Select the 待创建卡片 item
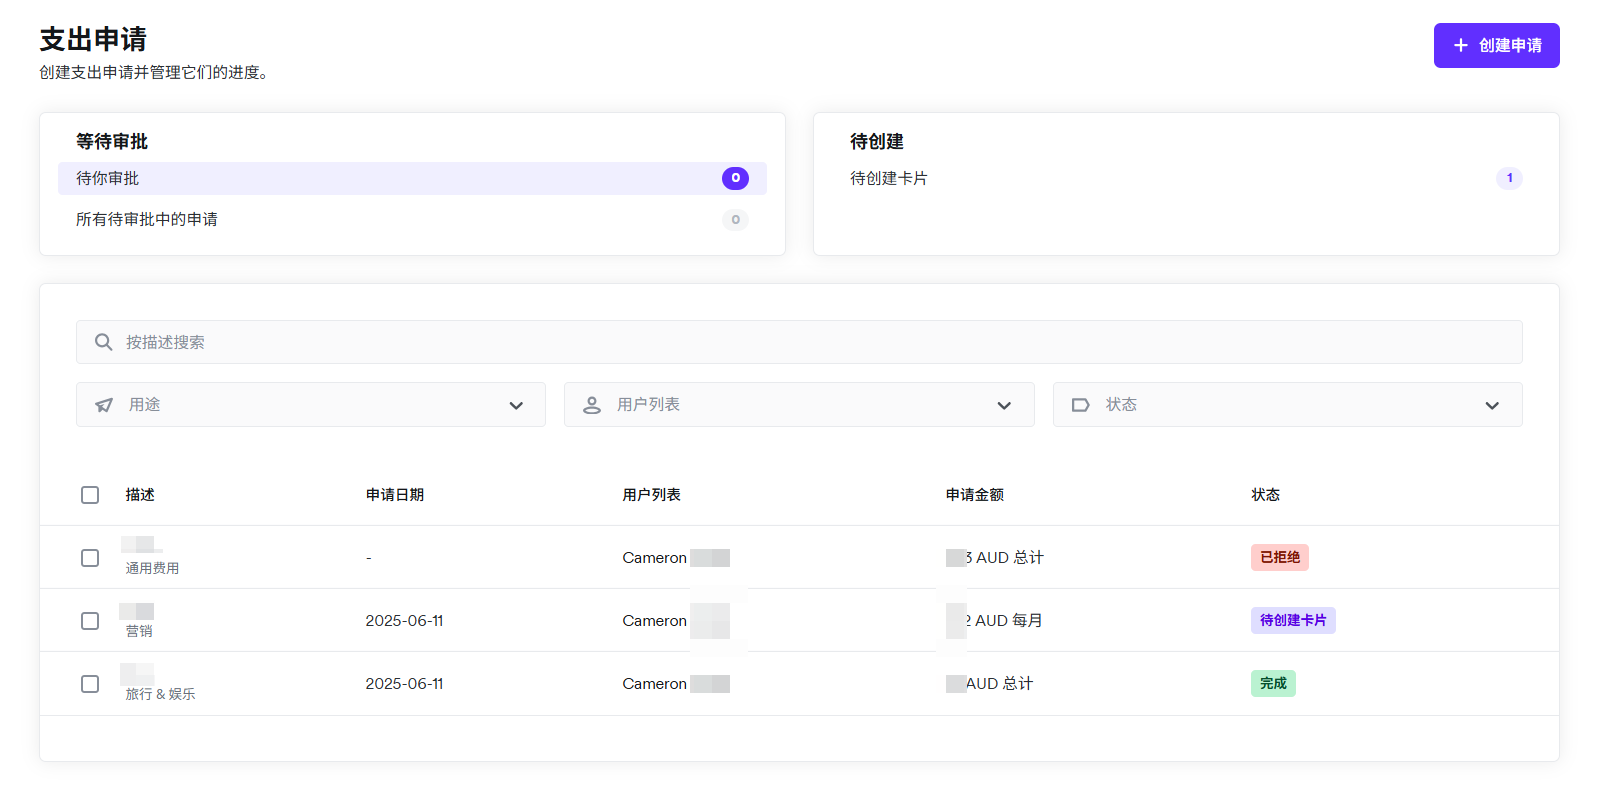Viewport: 1607px width, 787px height. click(1186, 178)
